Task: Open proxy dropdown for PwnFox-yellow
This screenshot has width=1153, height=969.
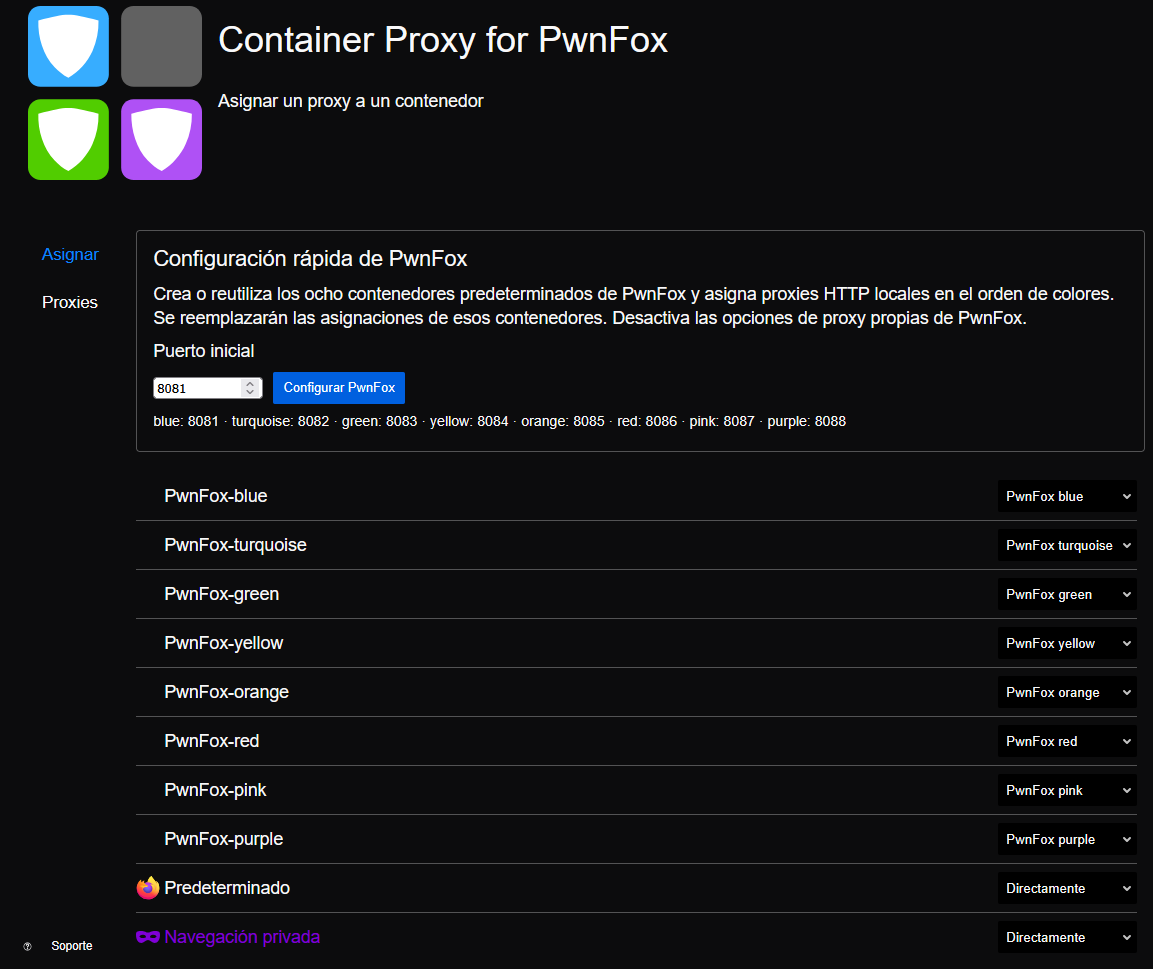Action: 1067,643
